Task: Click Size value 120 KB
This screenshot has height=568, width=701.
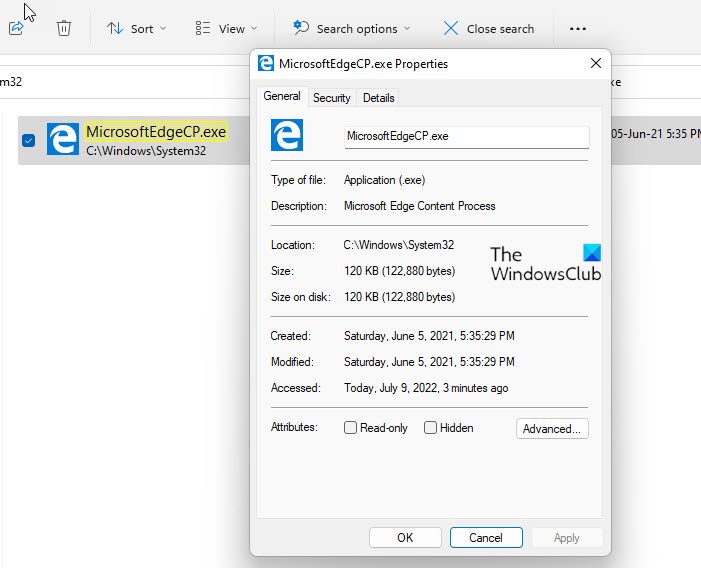Action: pyautogui.click(x=399, y=271)
